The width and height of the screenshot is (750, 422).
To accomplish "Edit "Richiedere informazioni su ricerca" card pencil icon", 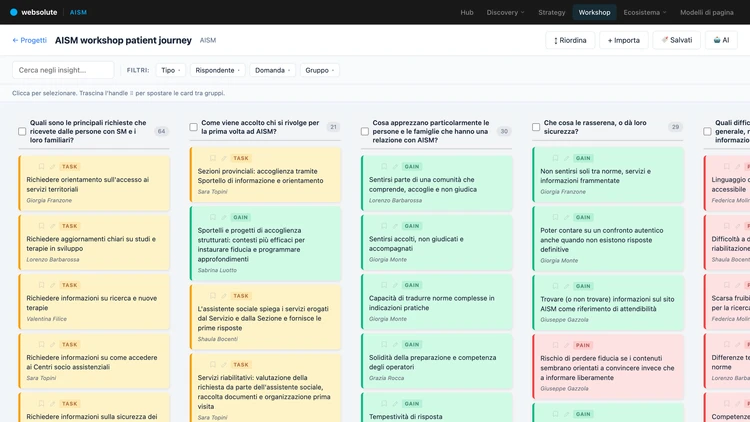I will point(53,285).
